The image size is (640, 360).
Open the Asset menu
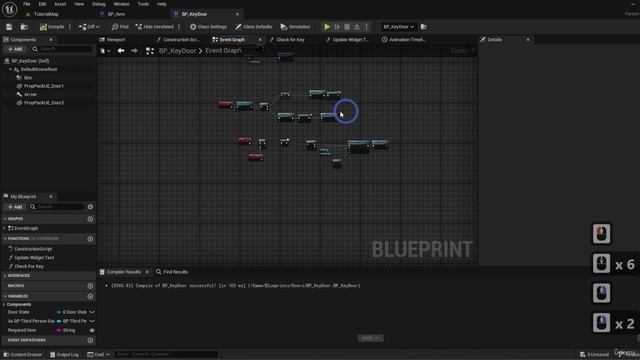point(60,4)
